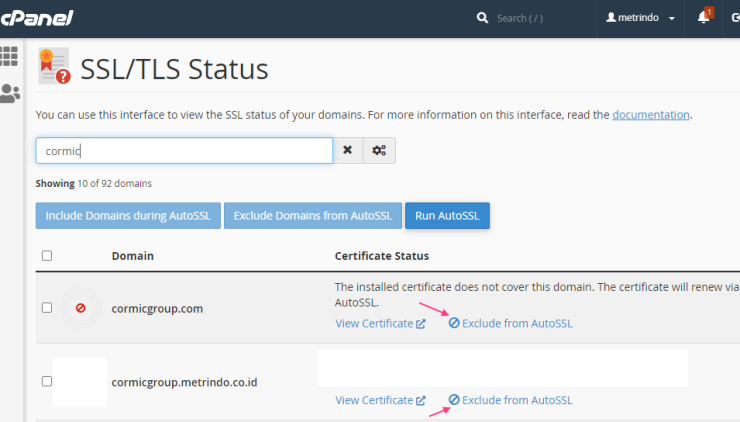Click the cormicgroup.com domain name
The image size is (740, 422).
click(x=157, y=309)
